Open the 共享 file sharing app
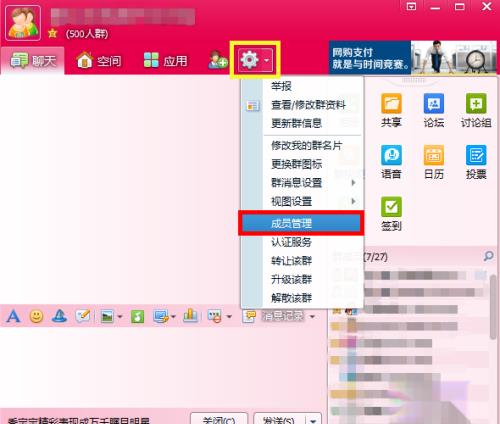Viewport: 500px width, 424px height. click(x=391, y=110)
